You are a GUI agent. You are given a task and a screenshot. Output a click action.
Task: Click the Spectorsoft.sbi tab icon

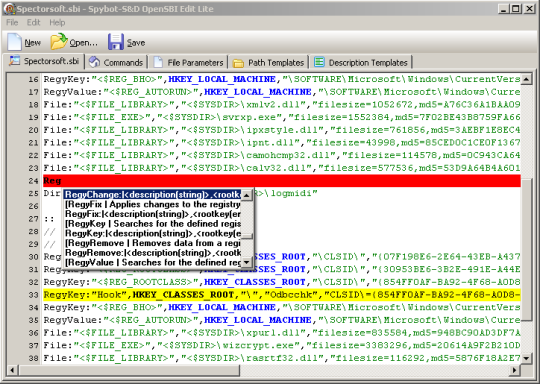click(14, 61)
